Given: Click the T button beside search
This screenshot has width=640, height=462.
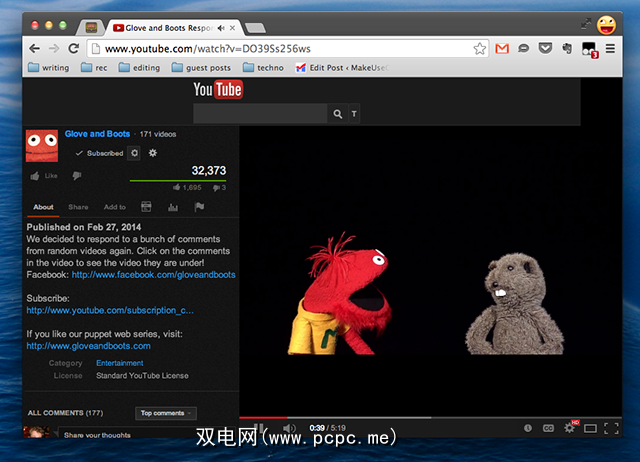Looking at the screenshot, I should pyautogui.click(x=354, y=113).
